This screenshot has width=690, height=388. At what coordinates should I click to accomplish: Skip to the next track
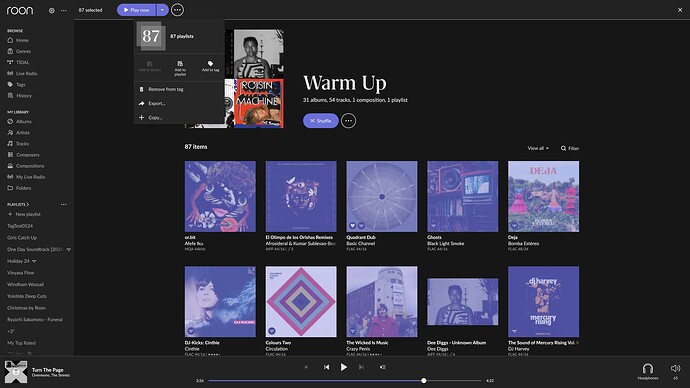click(x=361, y=367)
